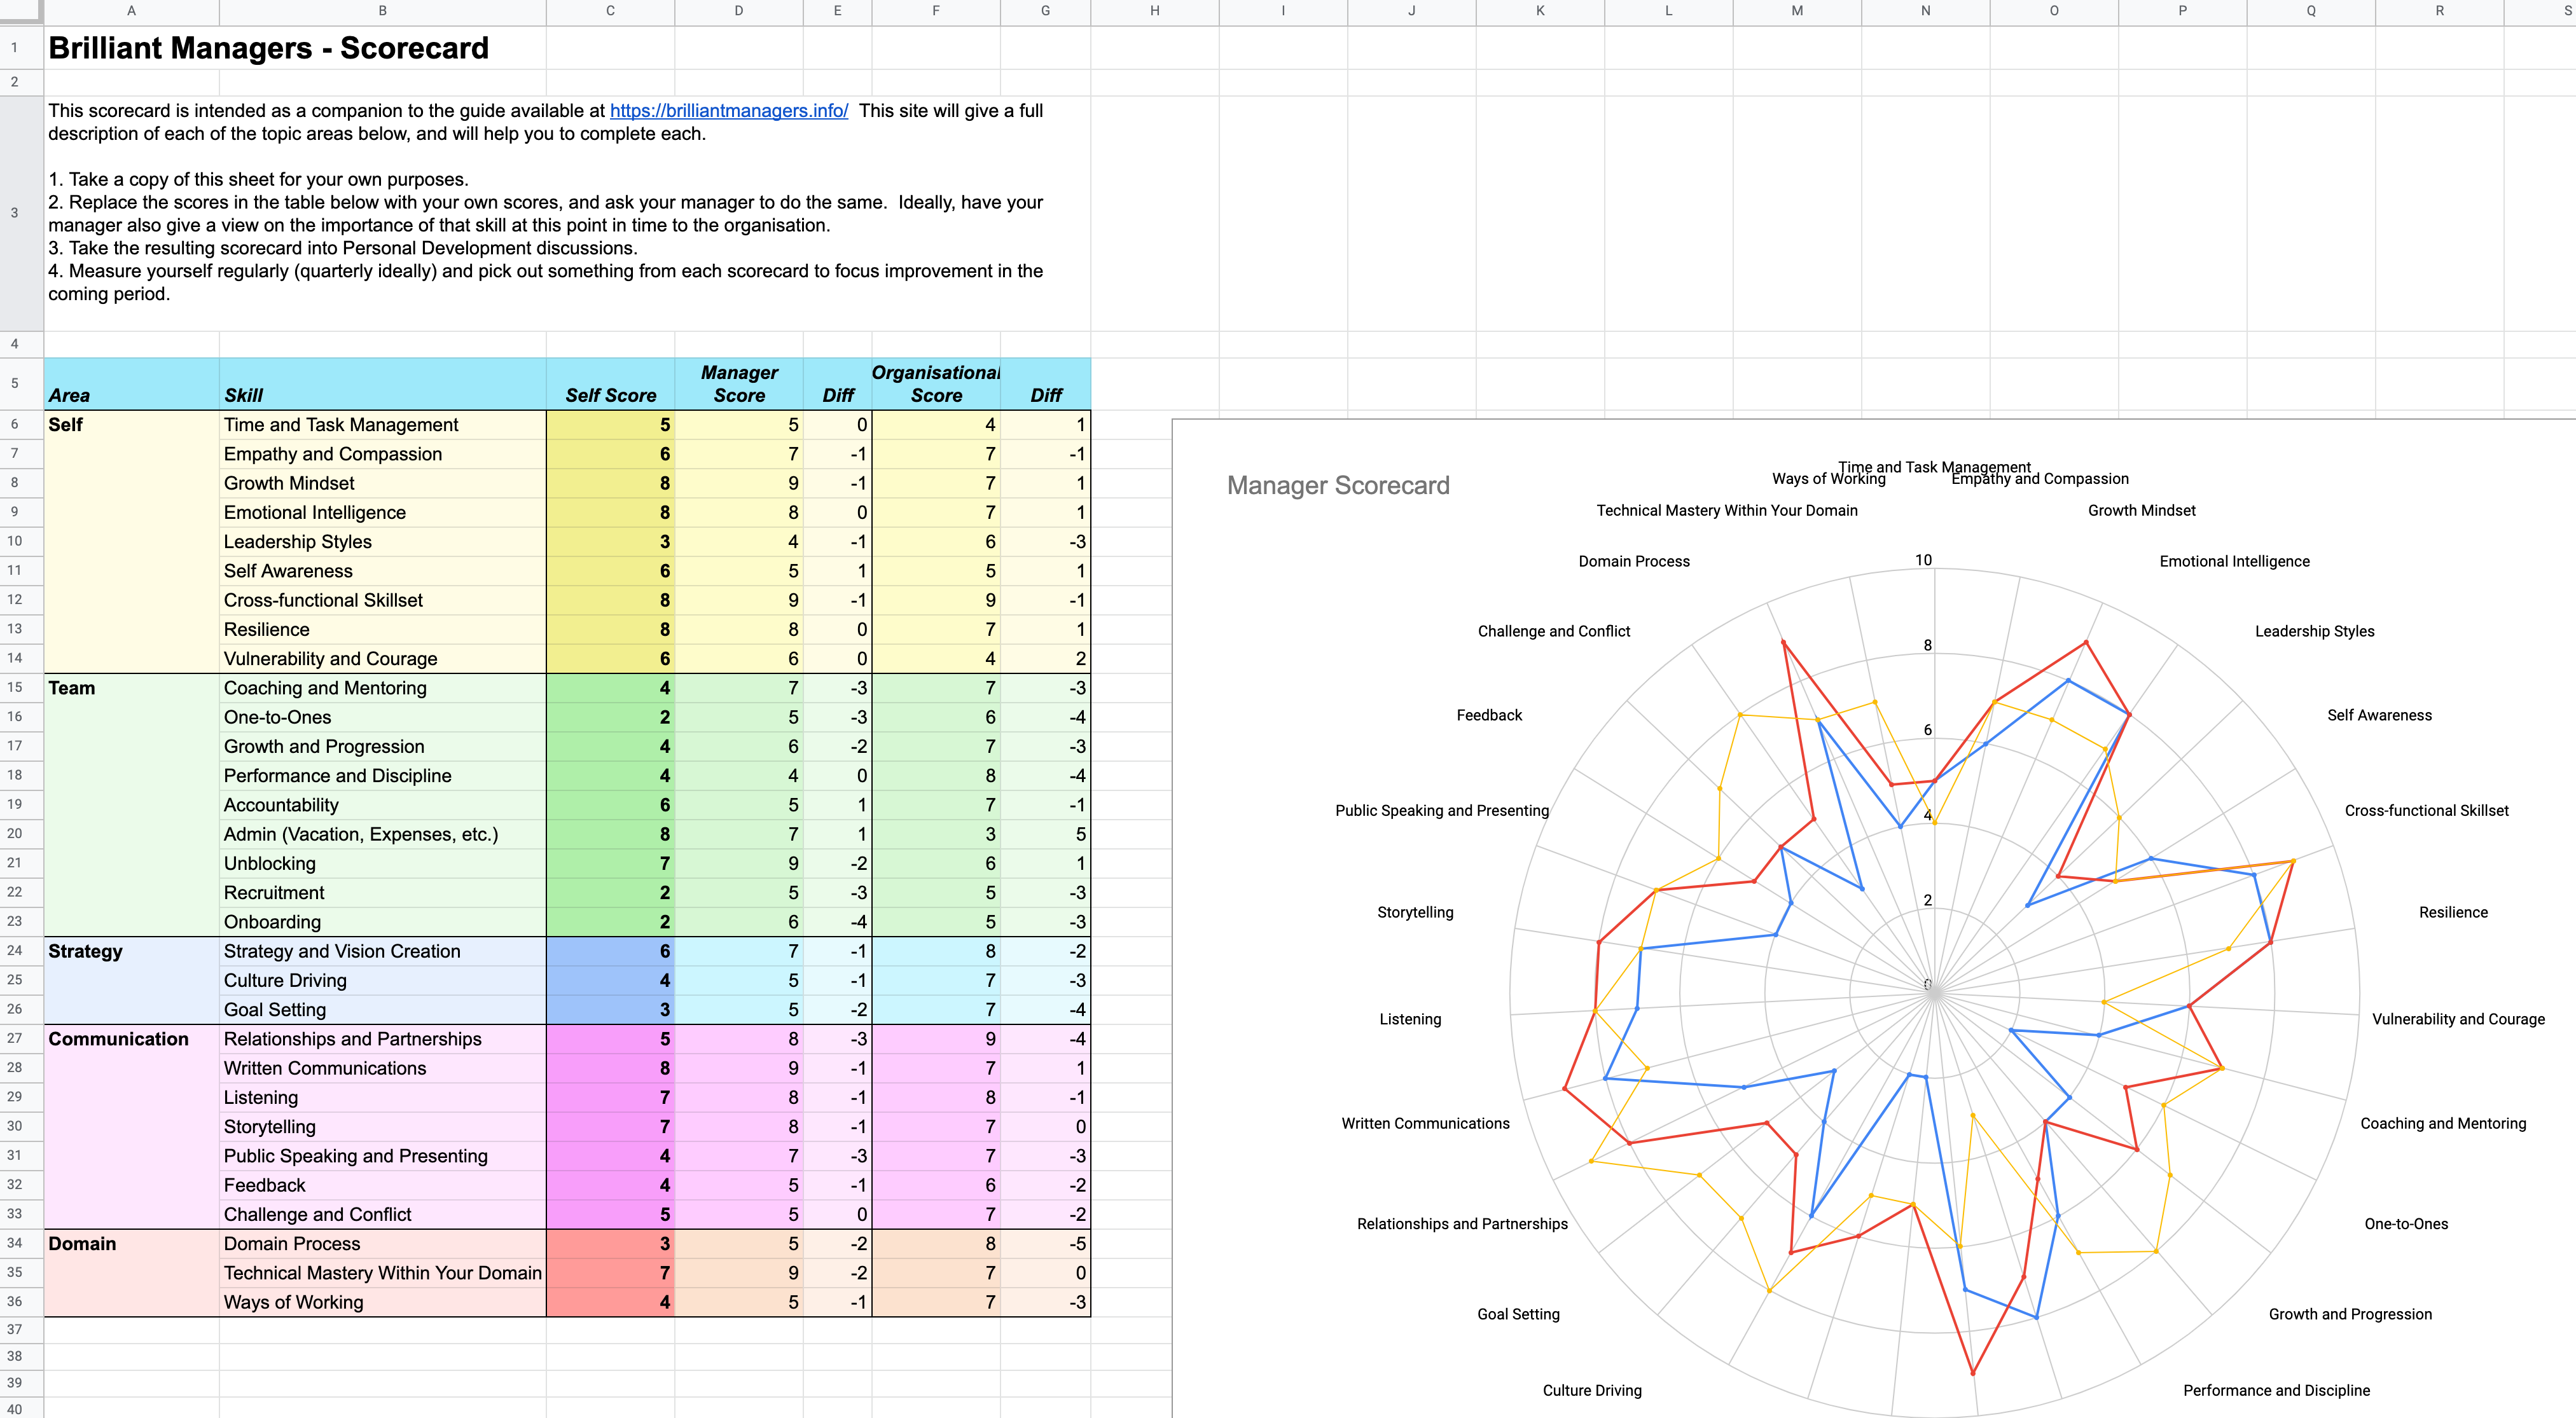Click the 'Skill' heading cell

point(382,384)
